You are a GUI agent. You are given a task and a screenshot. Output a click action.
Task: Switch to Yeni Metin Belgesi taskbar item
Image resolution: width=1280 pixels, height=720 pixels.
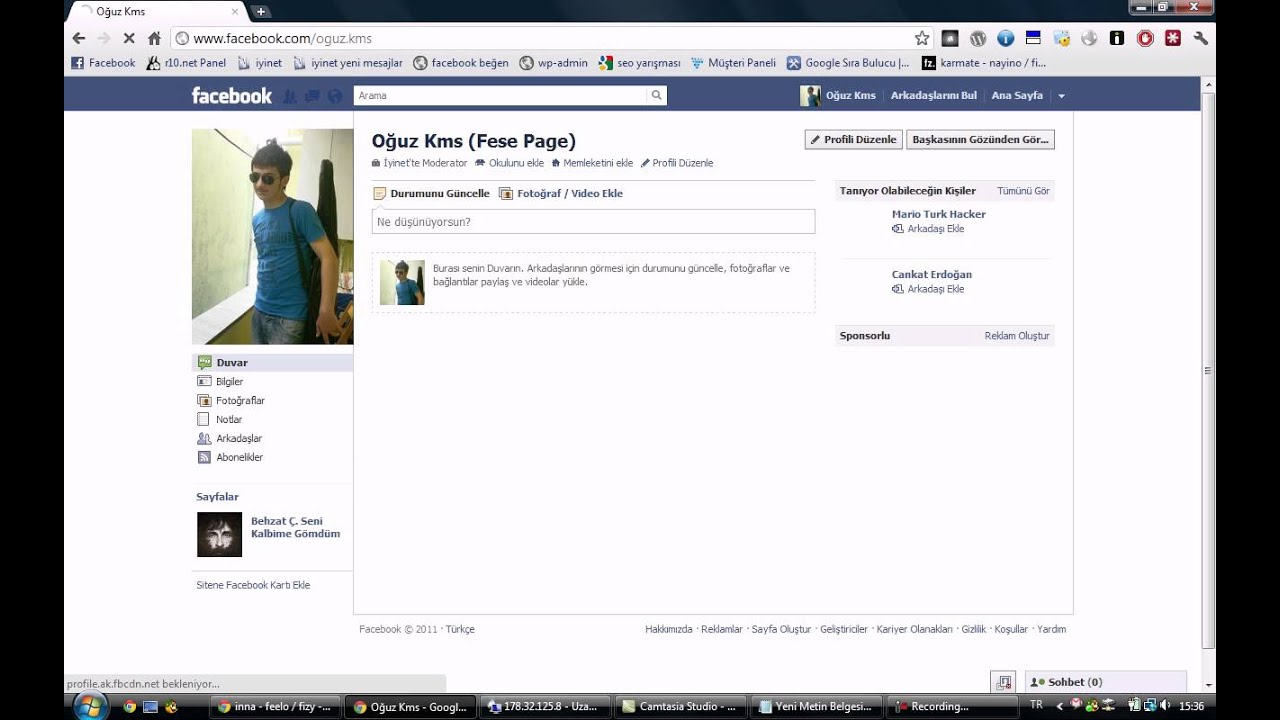816,706
